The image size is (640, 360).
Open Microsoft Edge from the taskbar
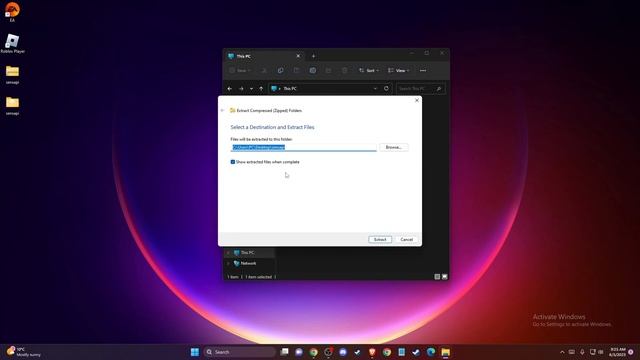click(x=431, y=352)
